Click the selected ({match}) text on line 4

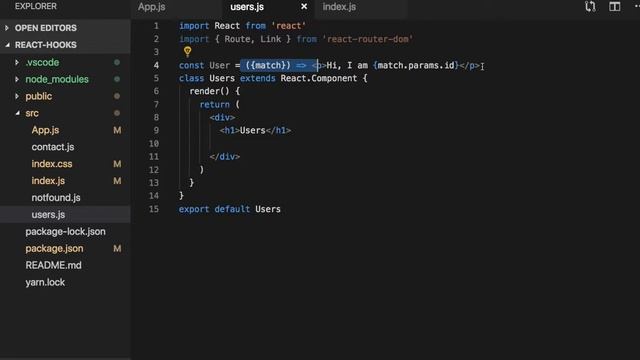(268, 65)
